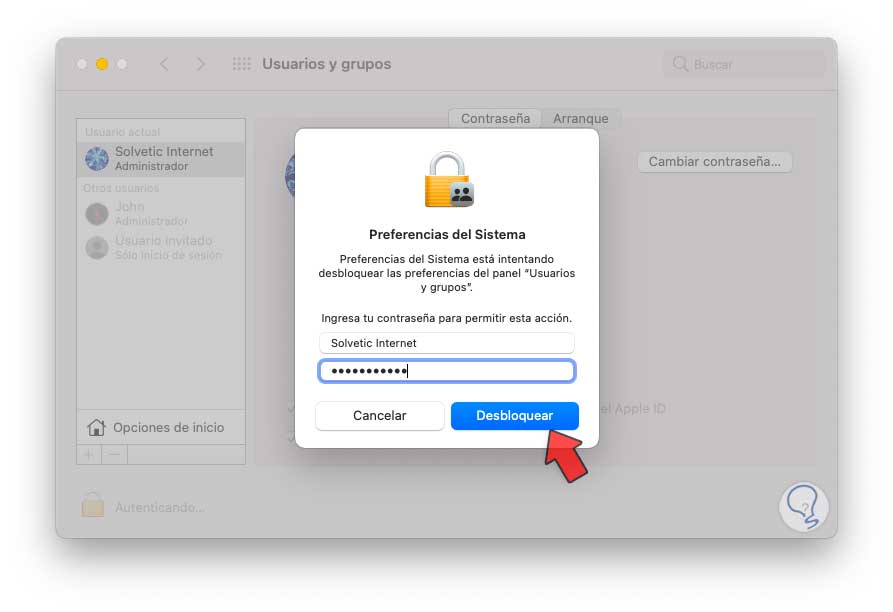The height and width of the screenshot is (612, 893).
Task: Click the lock icon beside Autenticando
Action: pos(93,505)
